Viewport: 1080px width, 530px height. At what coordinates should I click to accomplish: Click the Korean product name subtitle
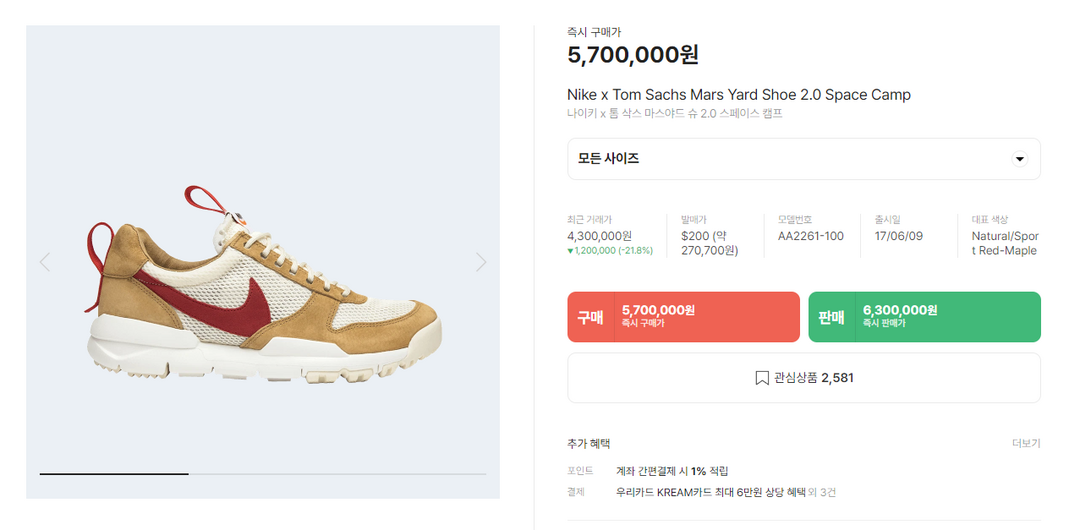[x=674, y=114]
